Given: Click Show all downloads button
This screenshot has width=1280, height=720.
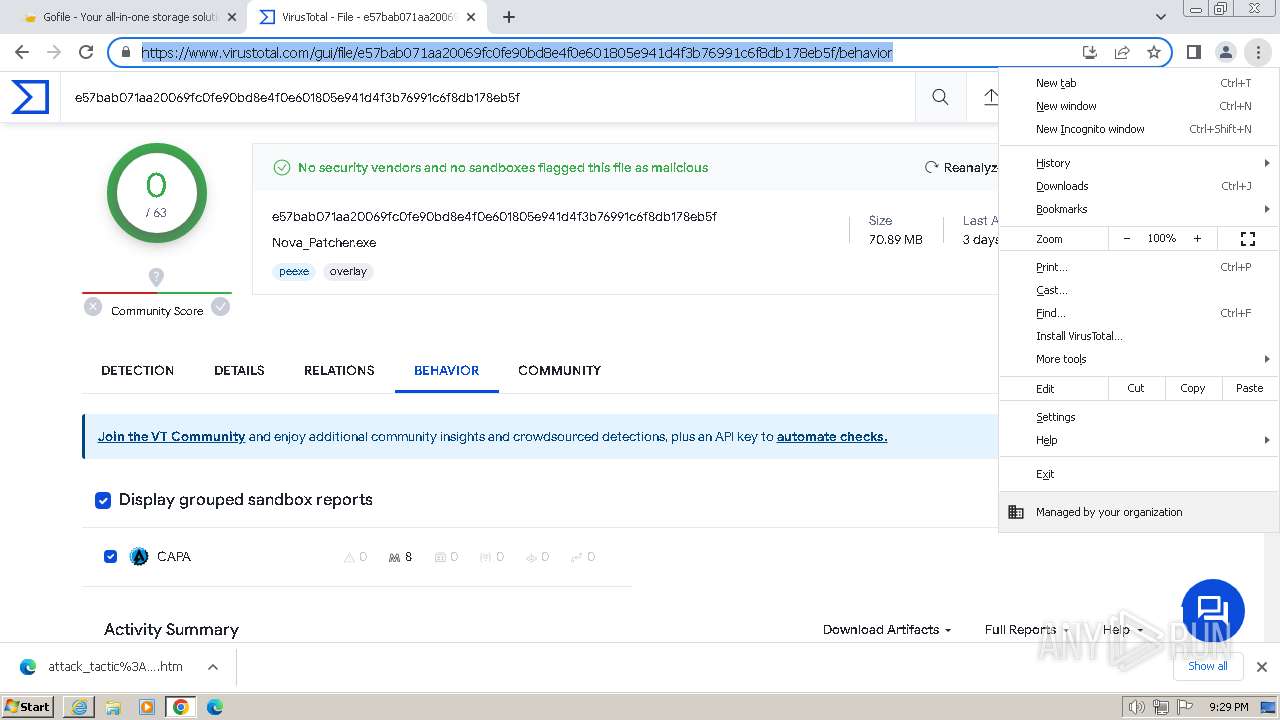Looking at the screenshot, I should click(x=1208, y=666).
